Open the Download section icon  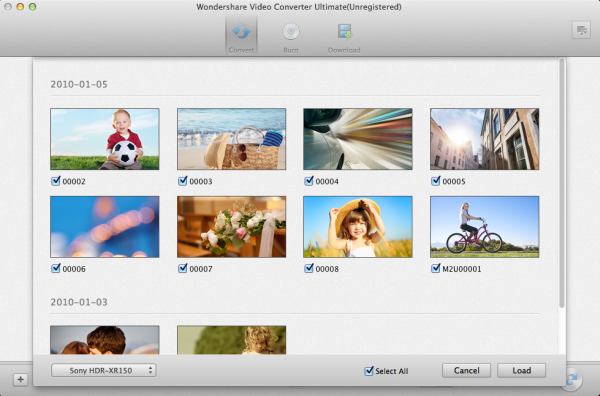coord(344,31)
